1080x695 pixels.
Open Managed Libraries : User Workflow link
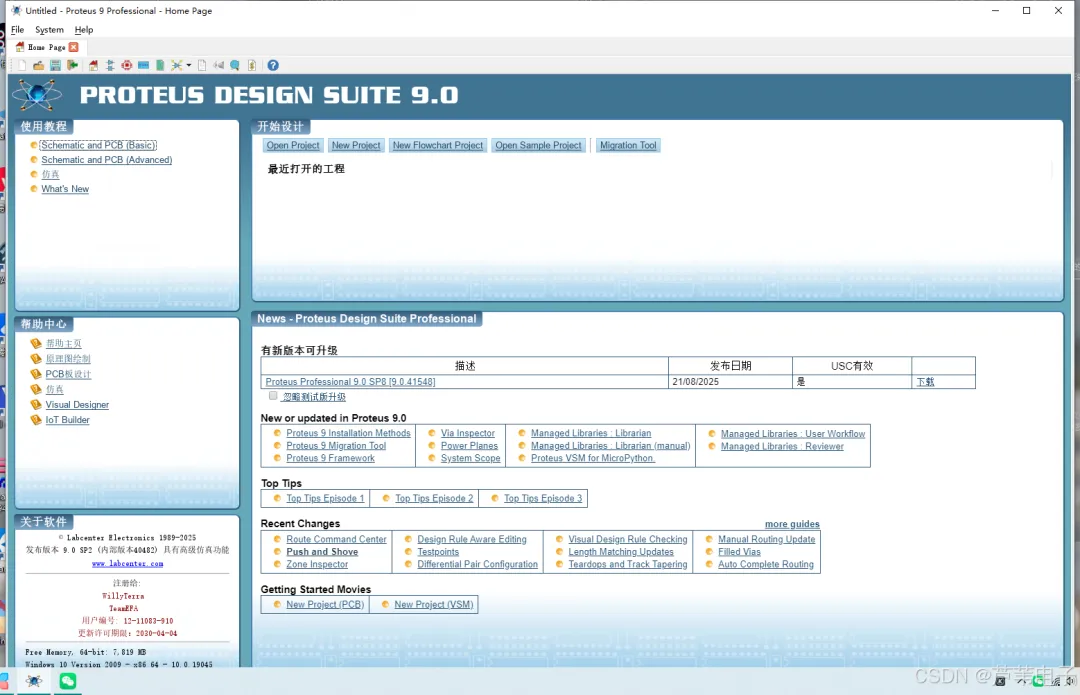click(793, 434)
